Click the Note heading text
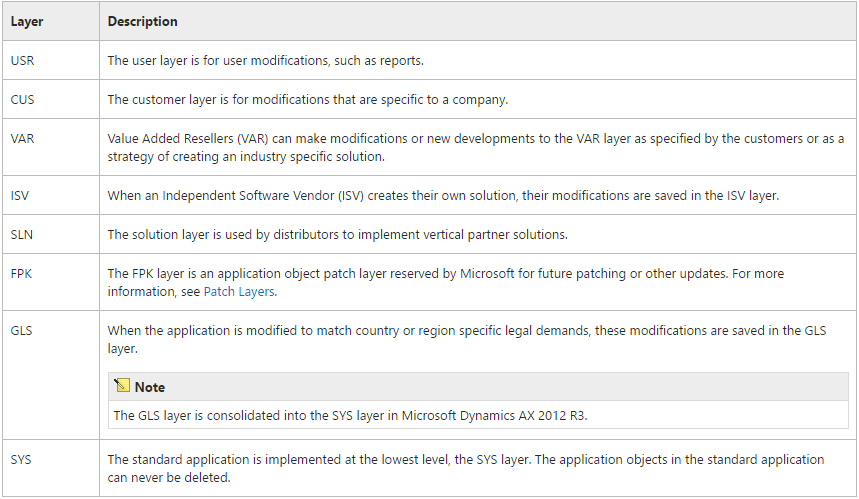 click(150, 387)
